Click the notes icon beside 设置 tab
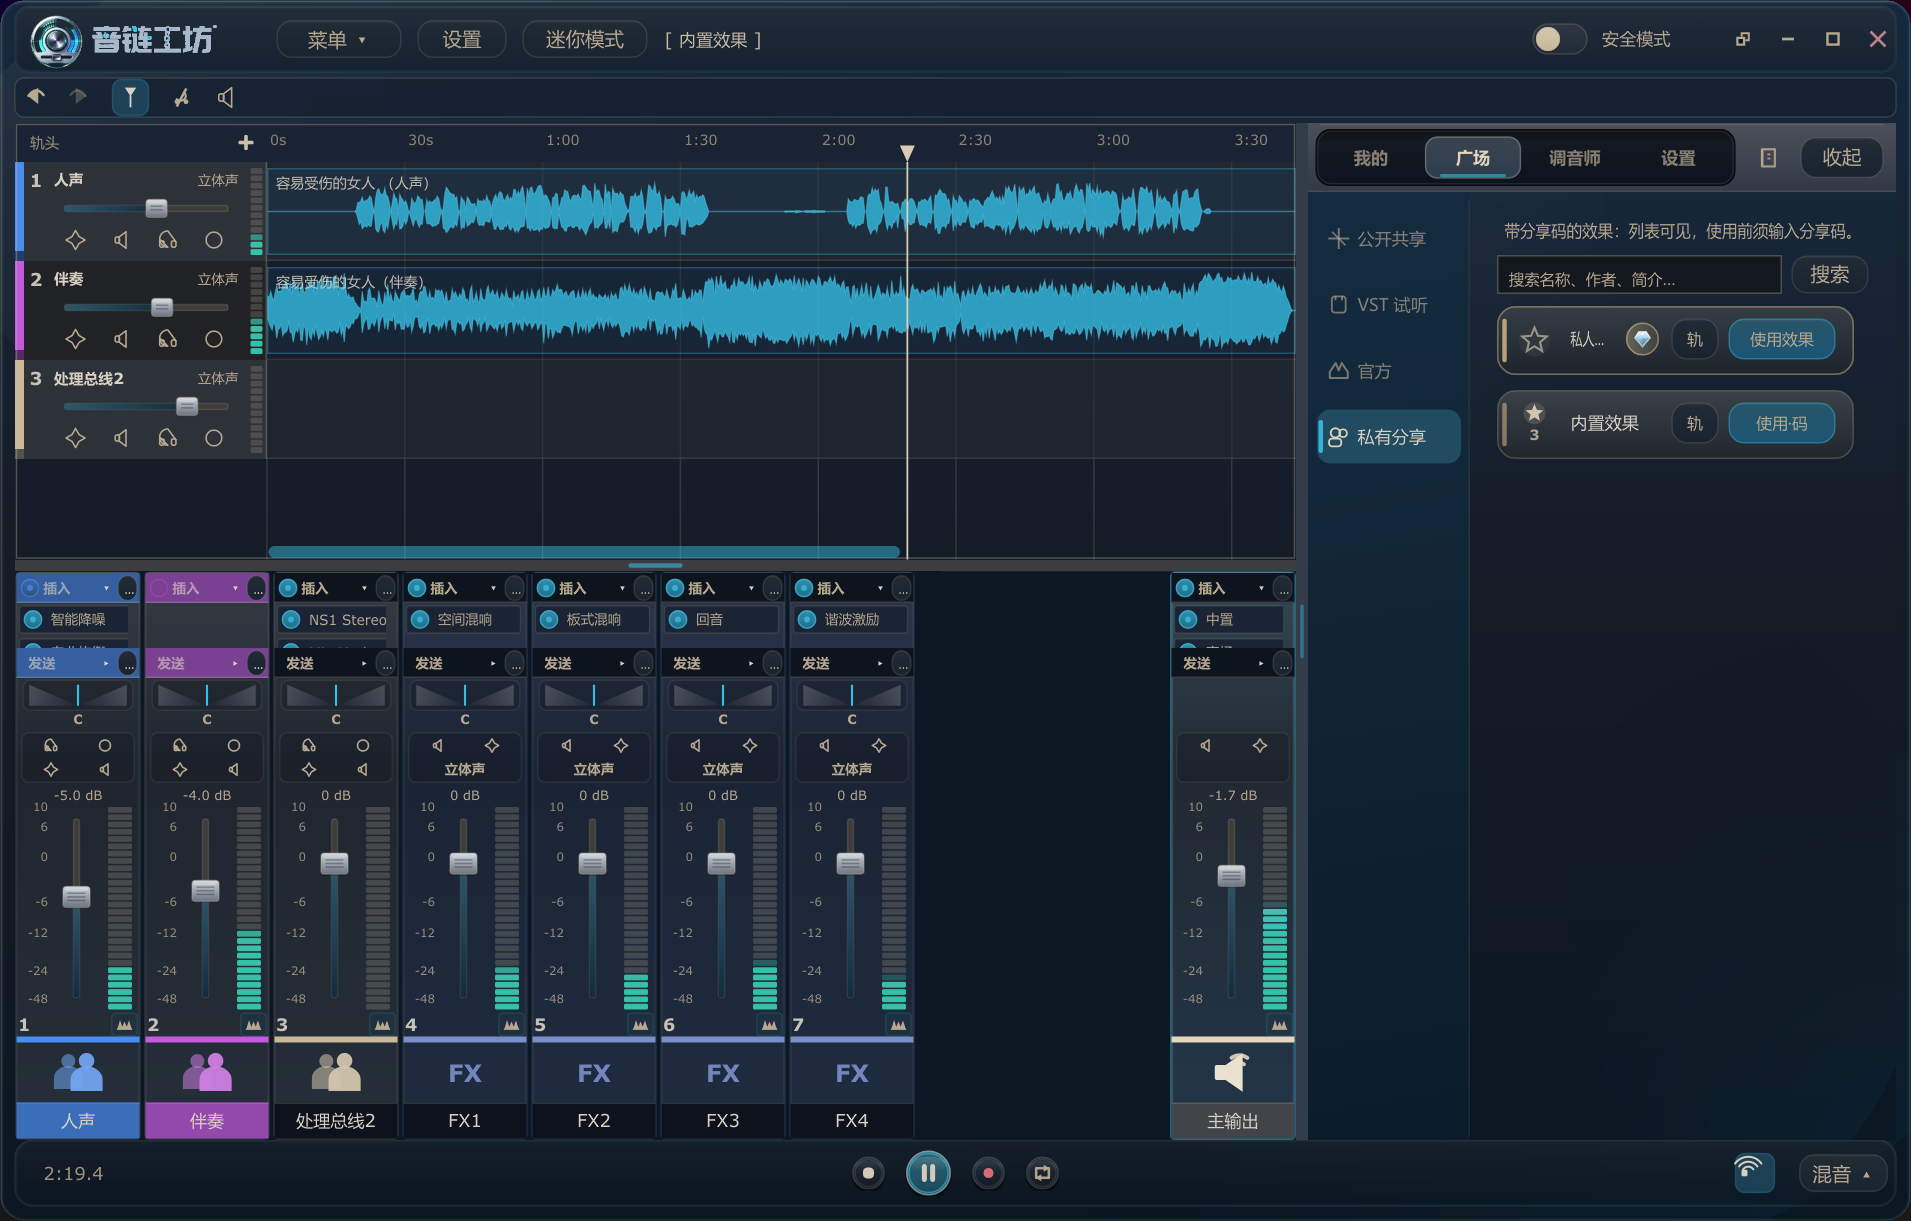The width and height of the screenshot is (1911, 1221). [x=1768, y=158]
